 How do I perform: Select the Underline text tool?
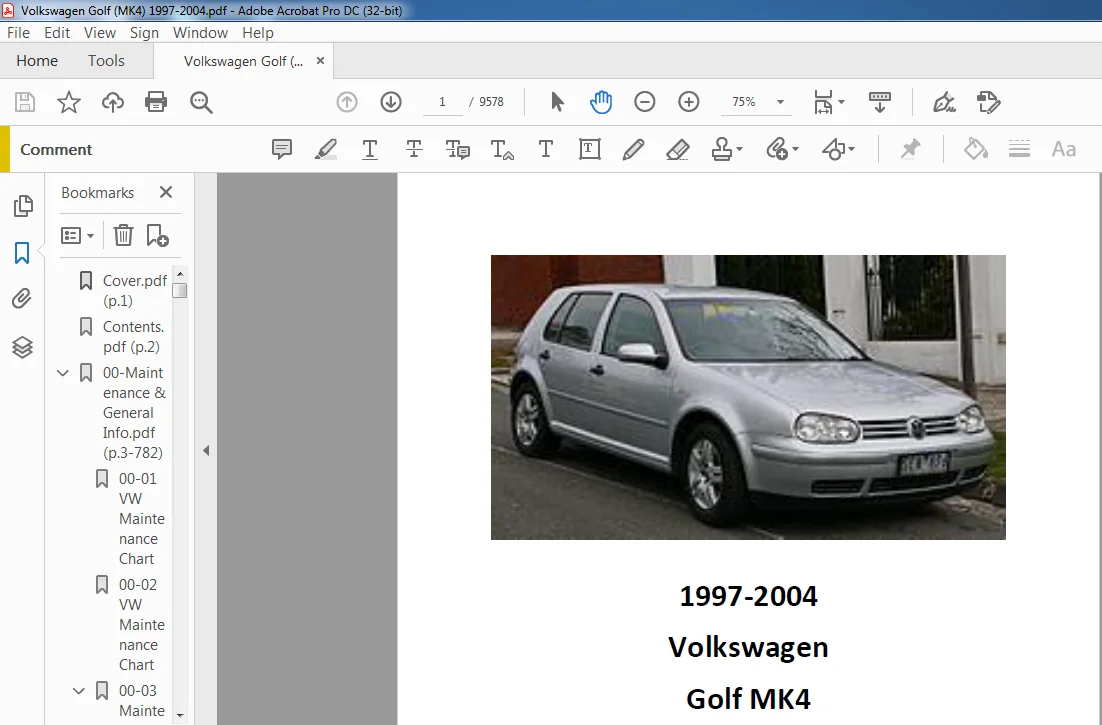coord(370,149)
